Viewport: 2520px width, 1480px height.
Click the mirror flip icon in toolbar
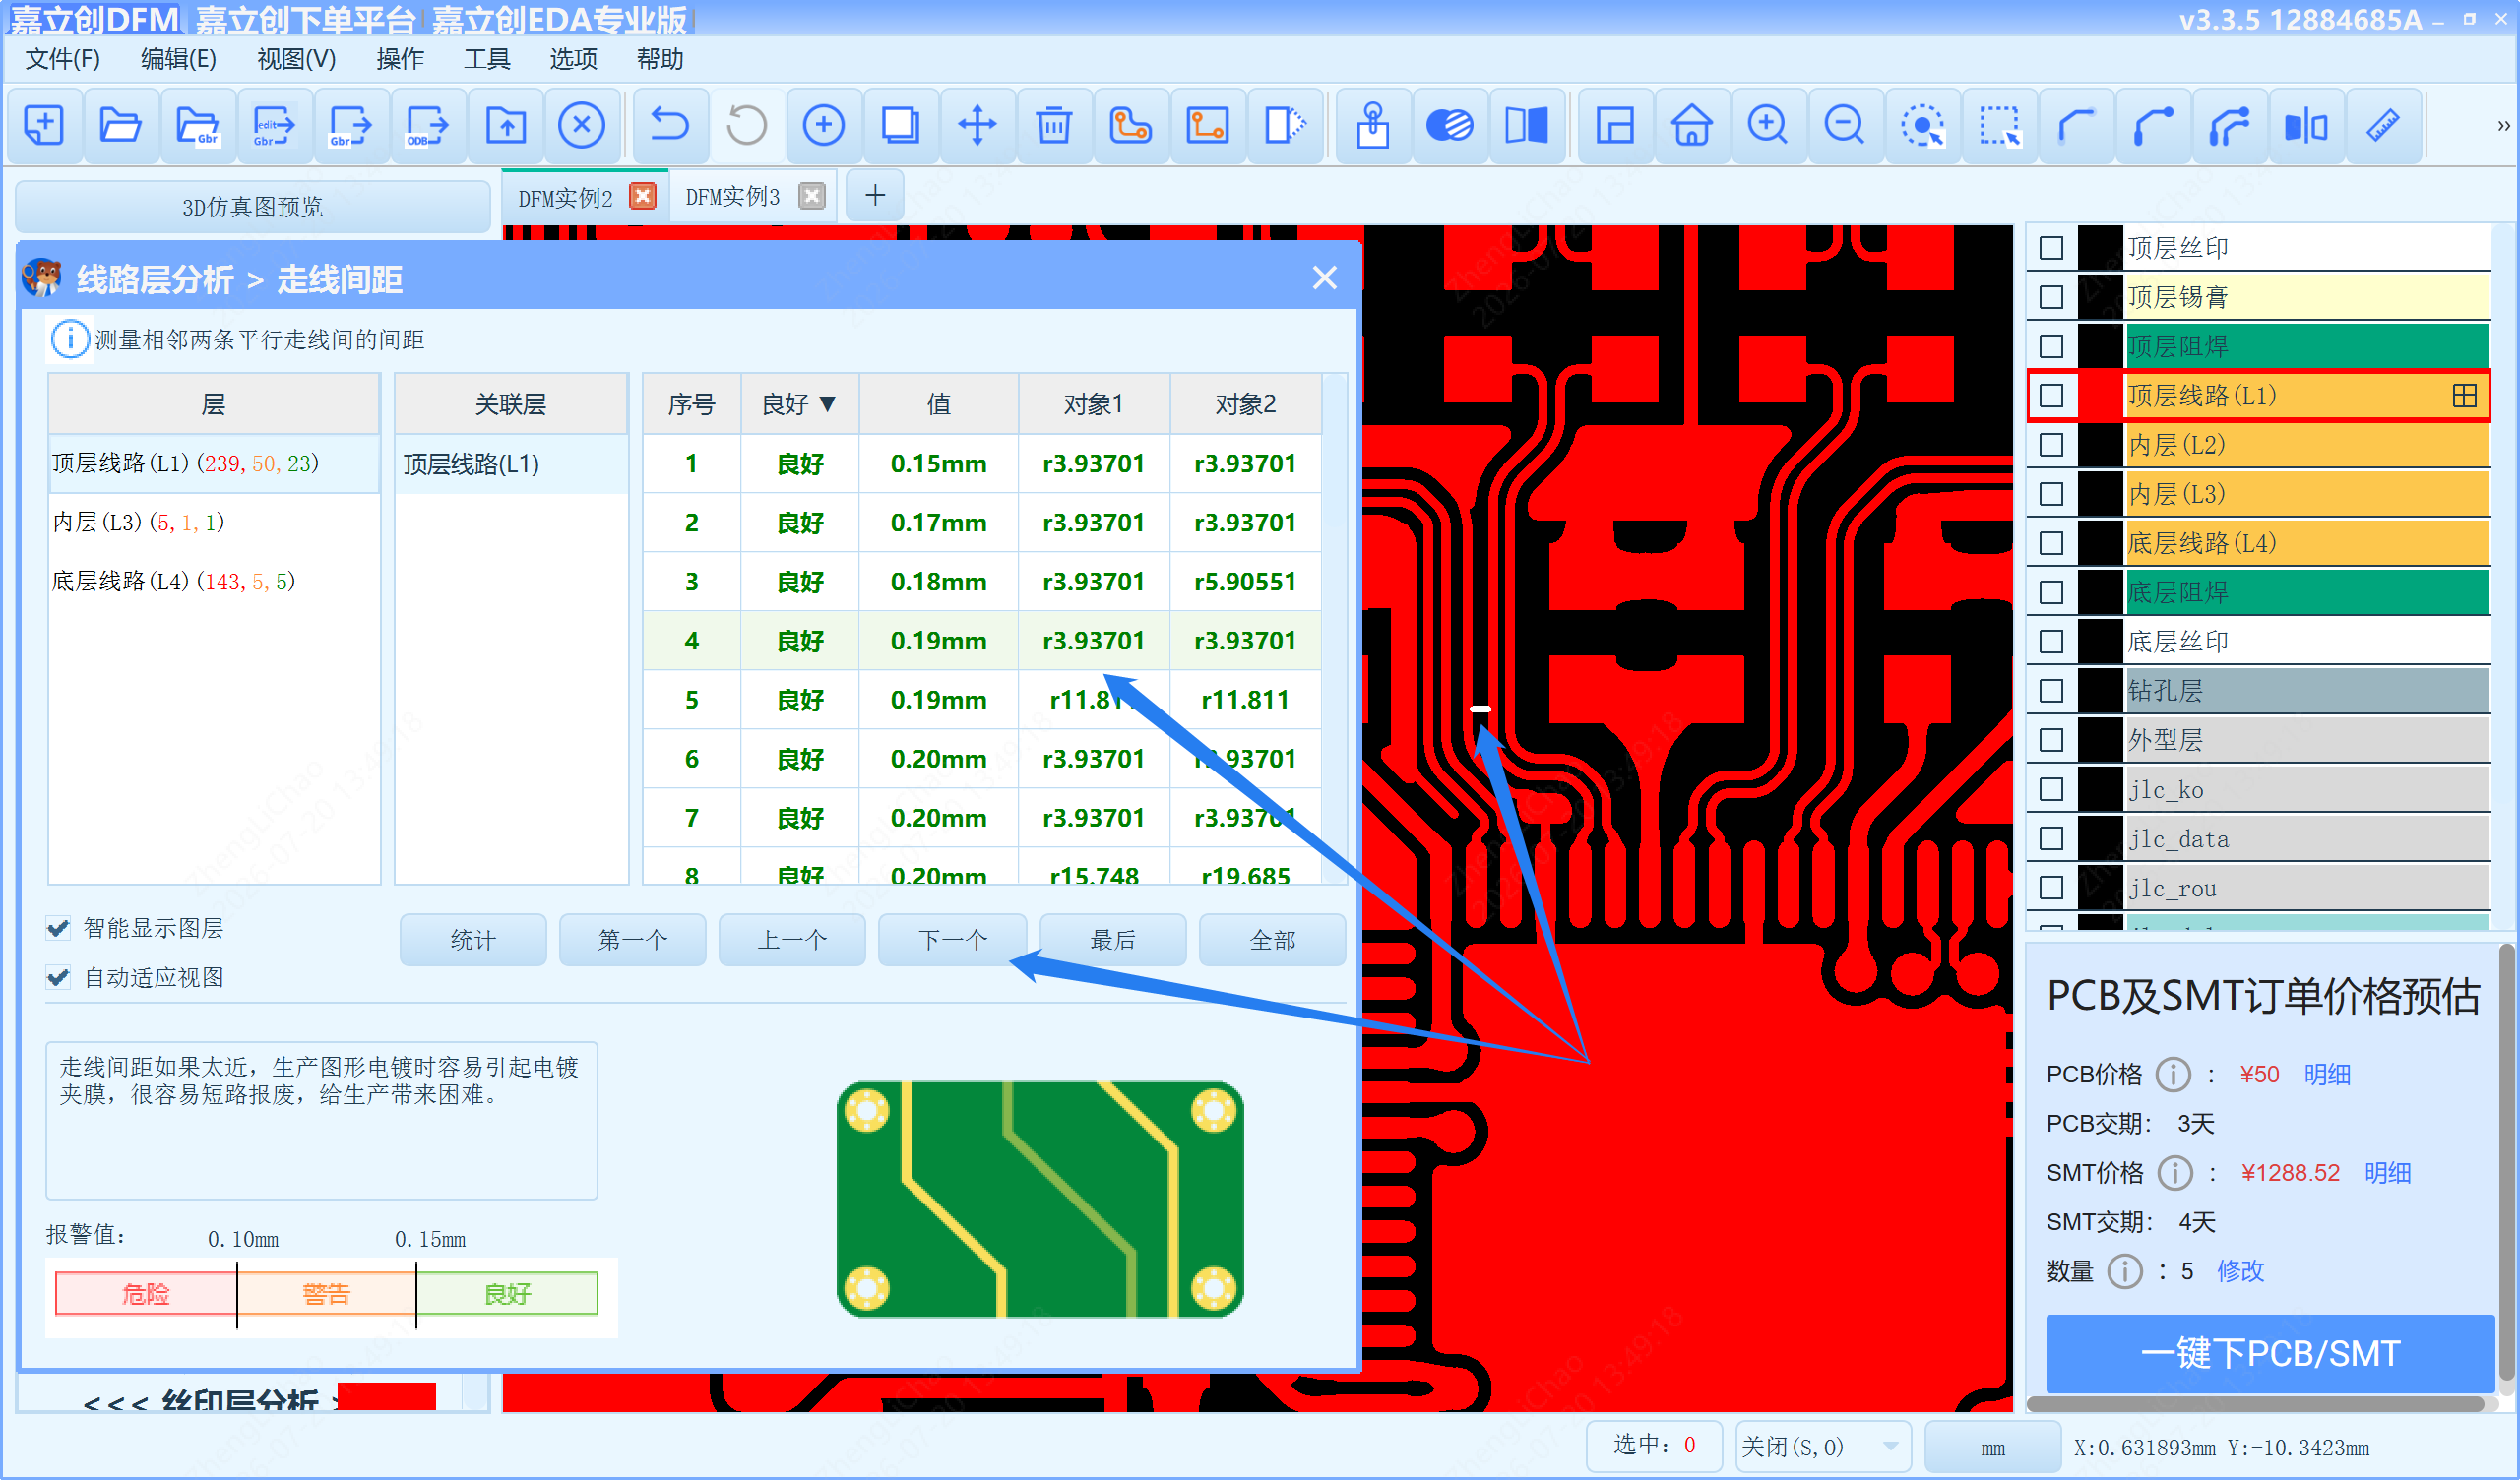pos(2307,125)
